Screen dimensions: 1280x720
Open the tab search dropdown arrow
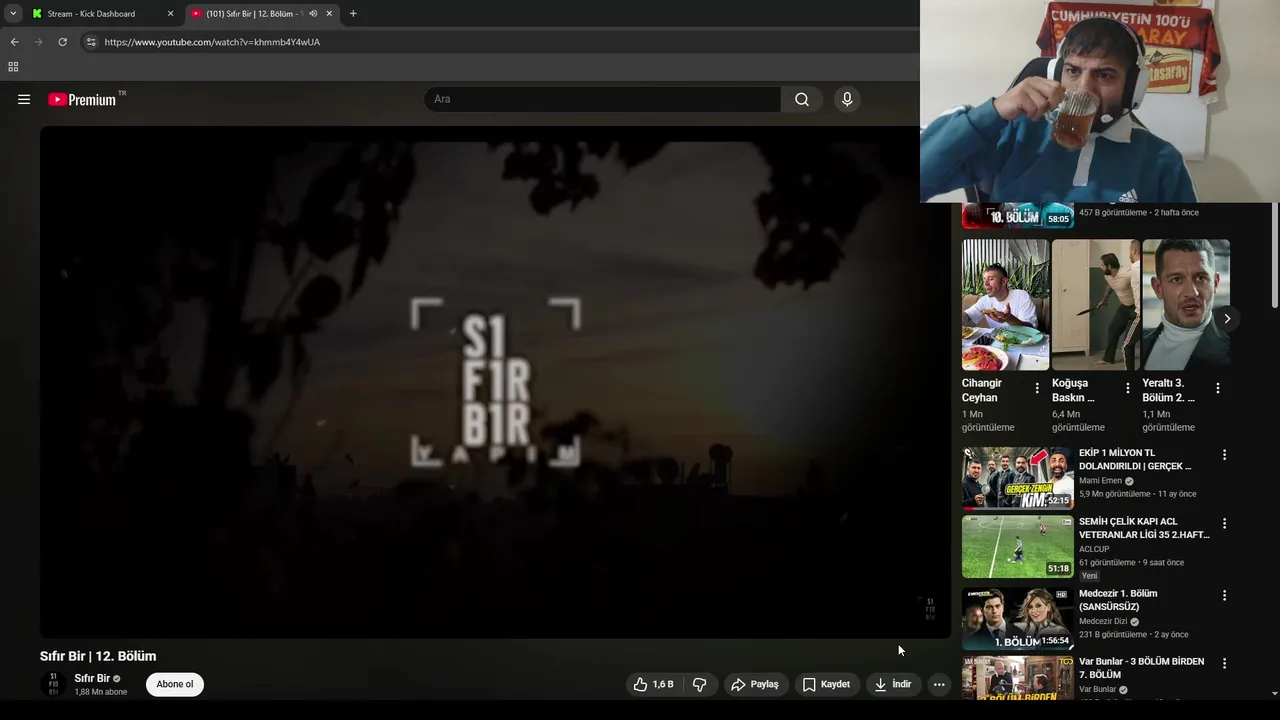tap(13, 14)
